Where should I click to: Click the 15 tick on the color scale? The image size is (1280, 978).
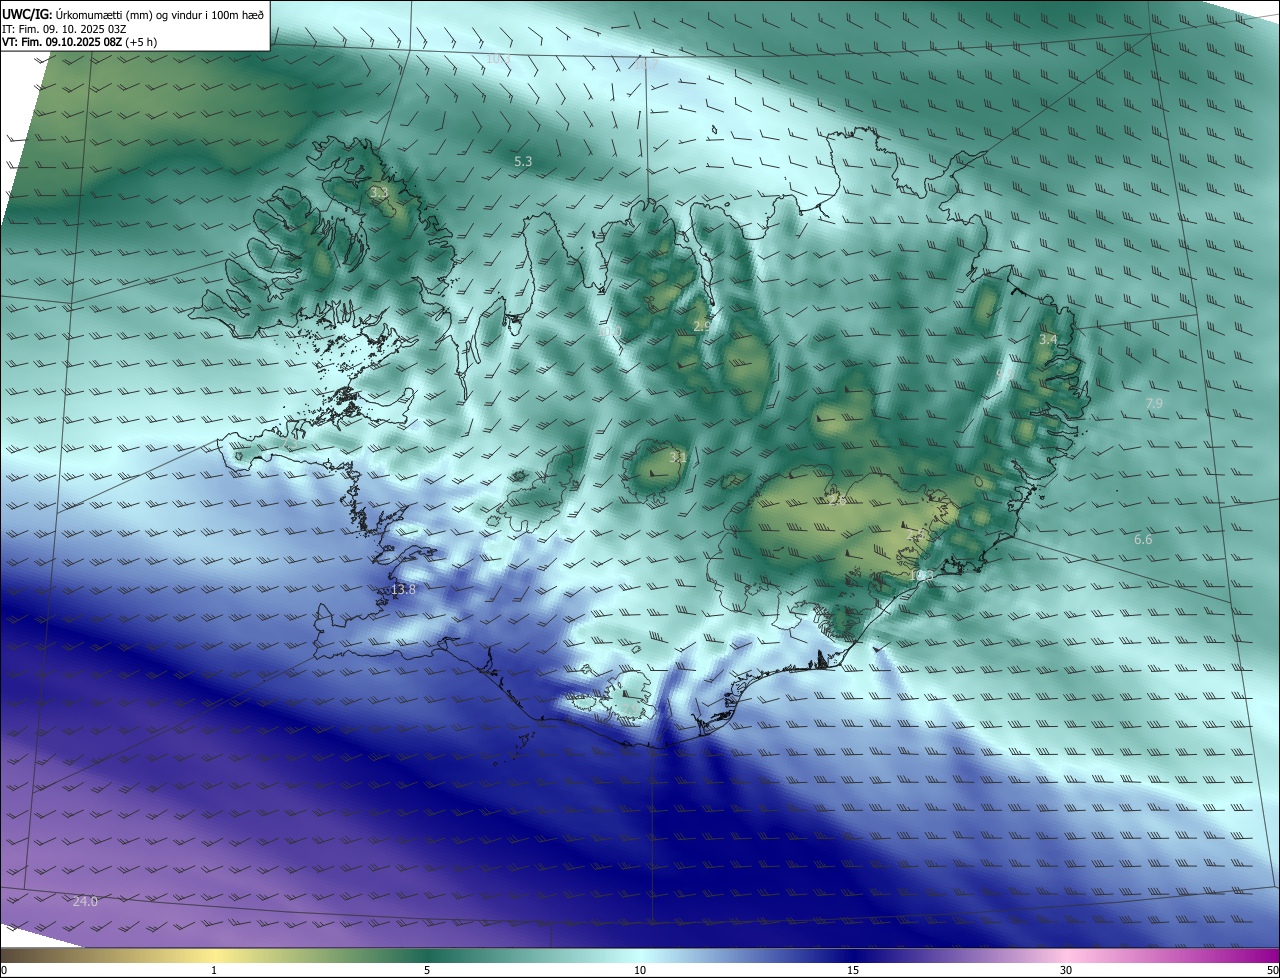[853, 970]
